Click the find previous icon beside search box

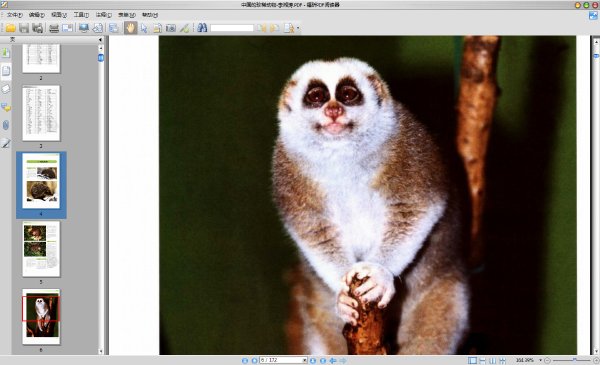(x=262, y=28)
